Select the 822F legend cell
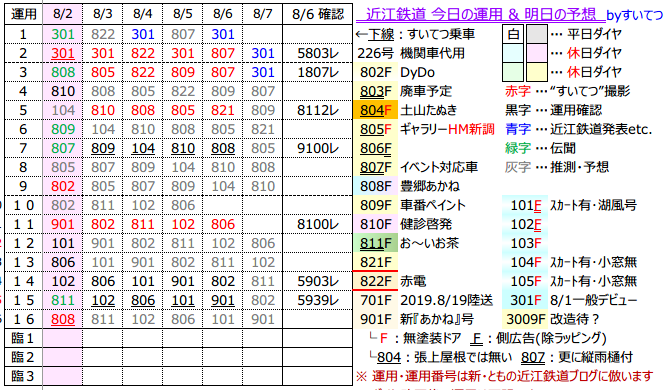The height and width of the screenshot is (390, 672). [x=375, y=281]
